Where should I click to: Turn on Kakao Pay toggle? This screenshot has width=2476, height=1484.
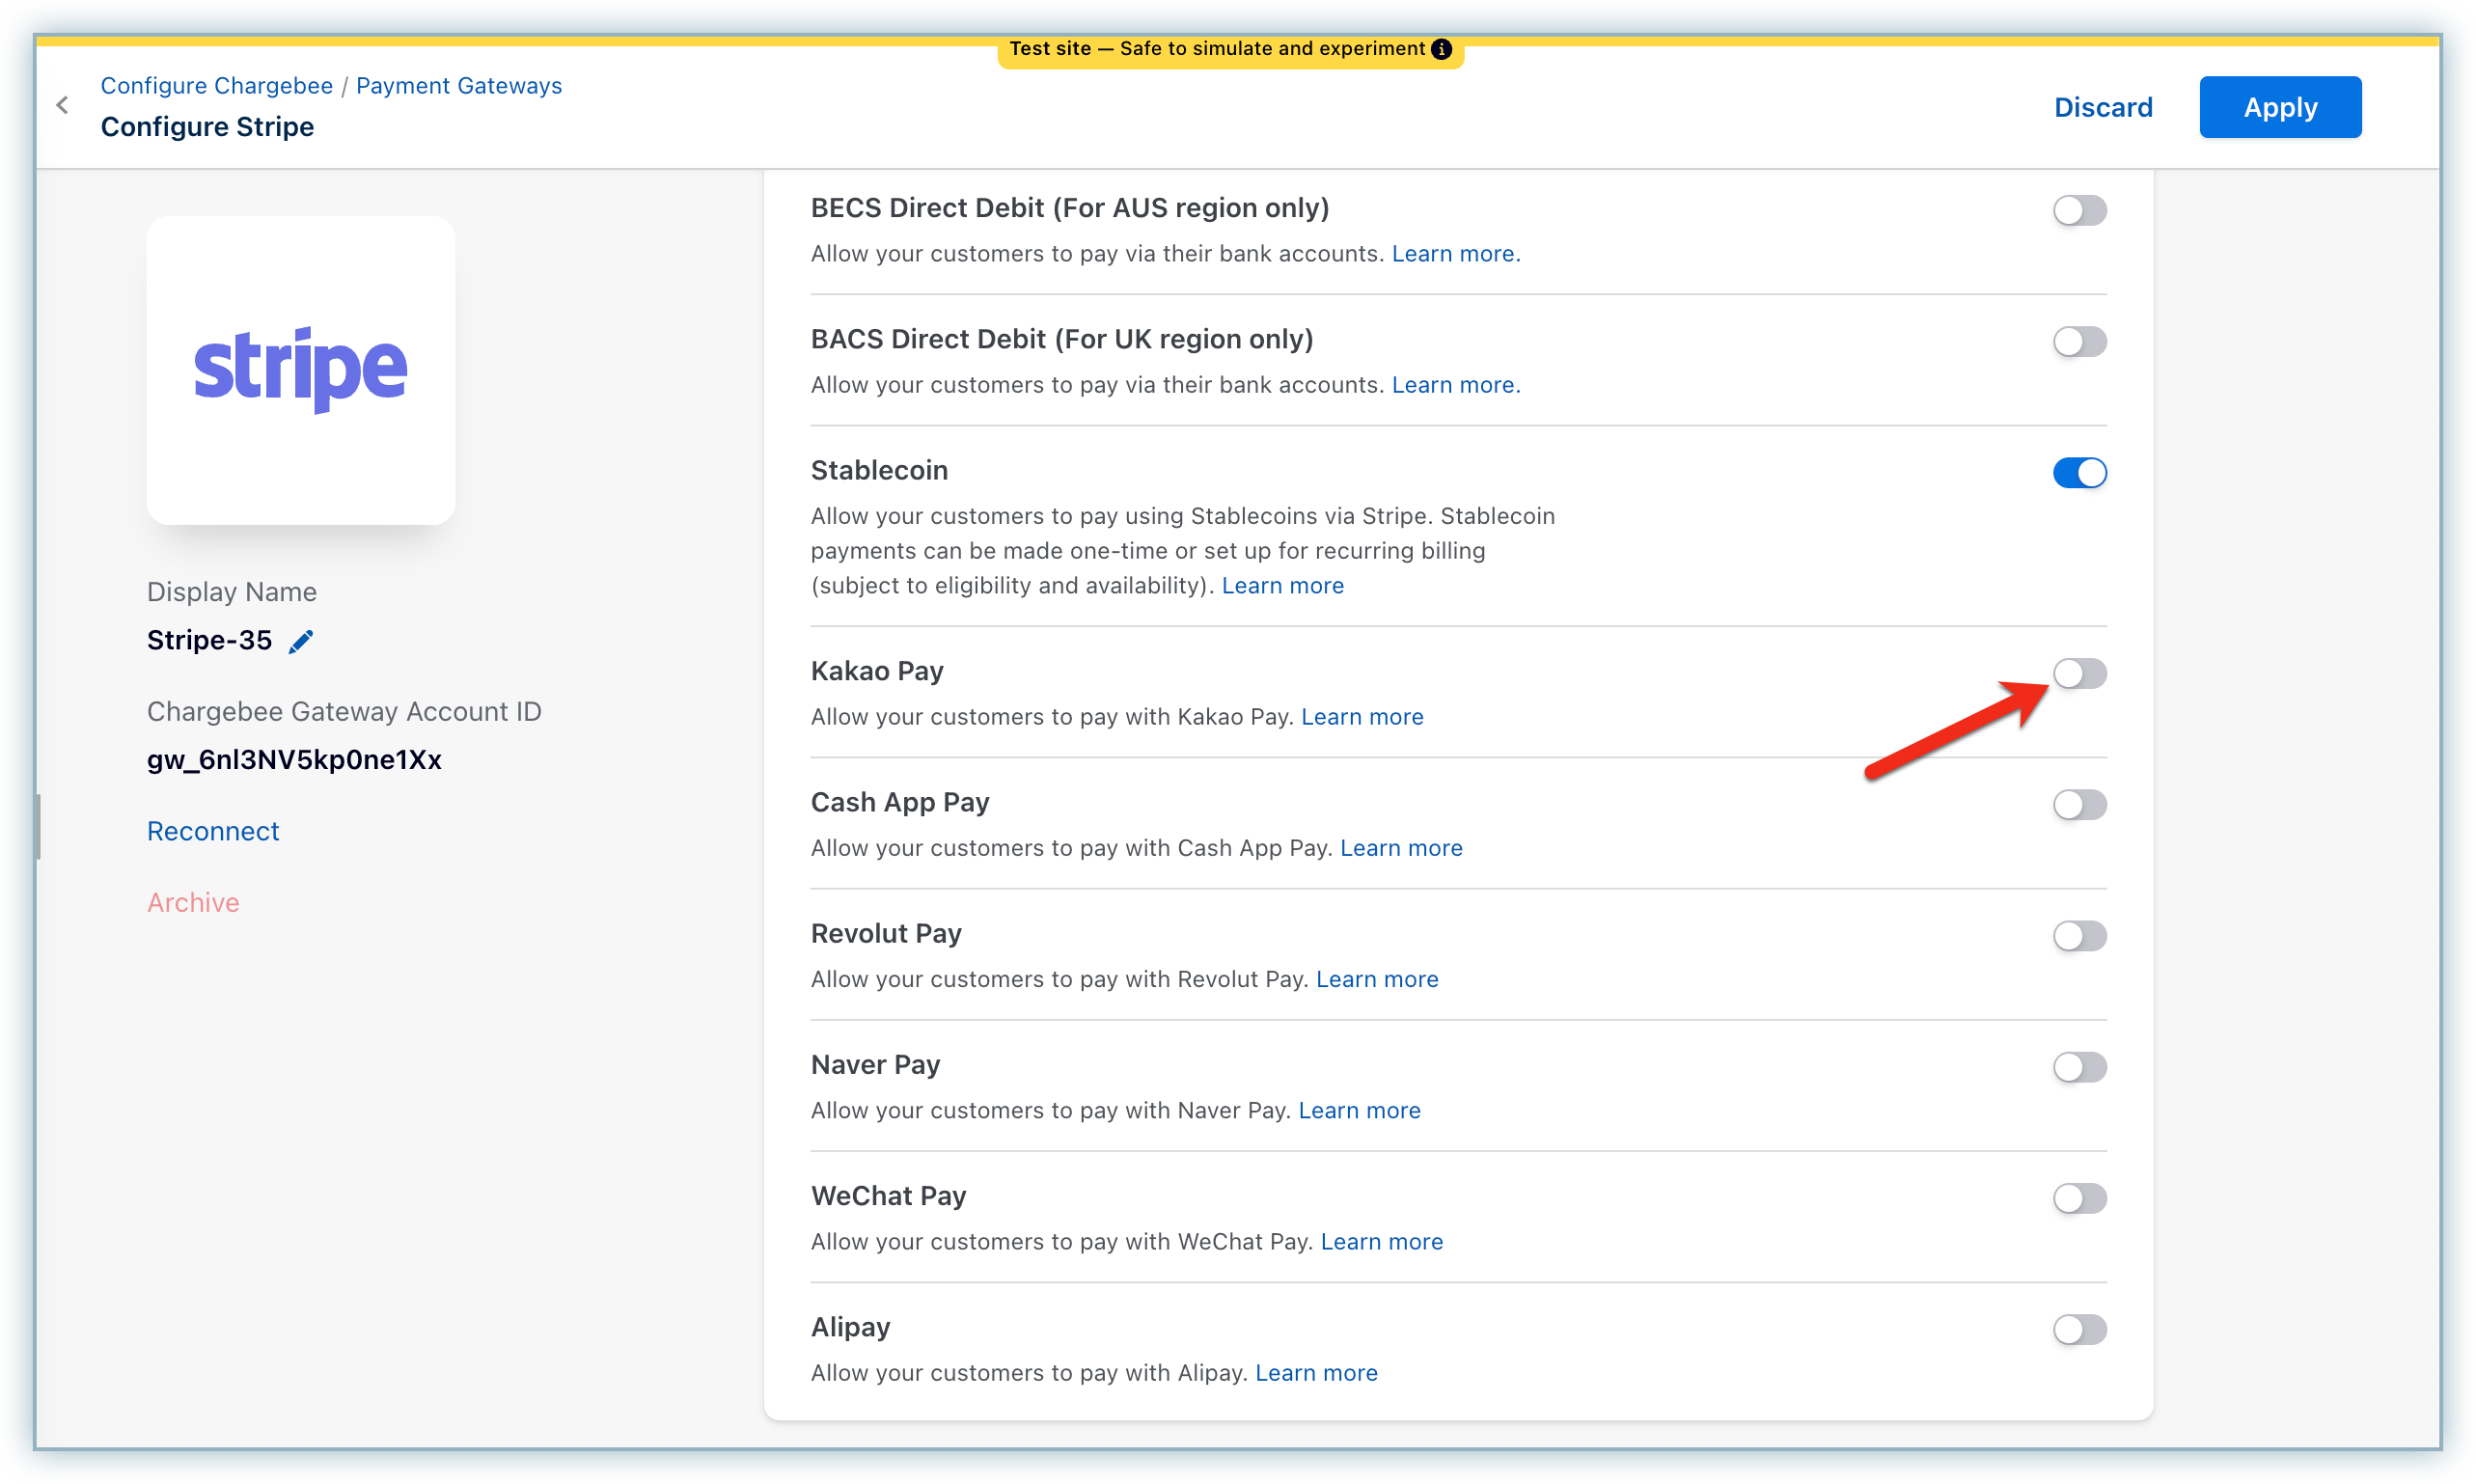[2079, 673]
